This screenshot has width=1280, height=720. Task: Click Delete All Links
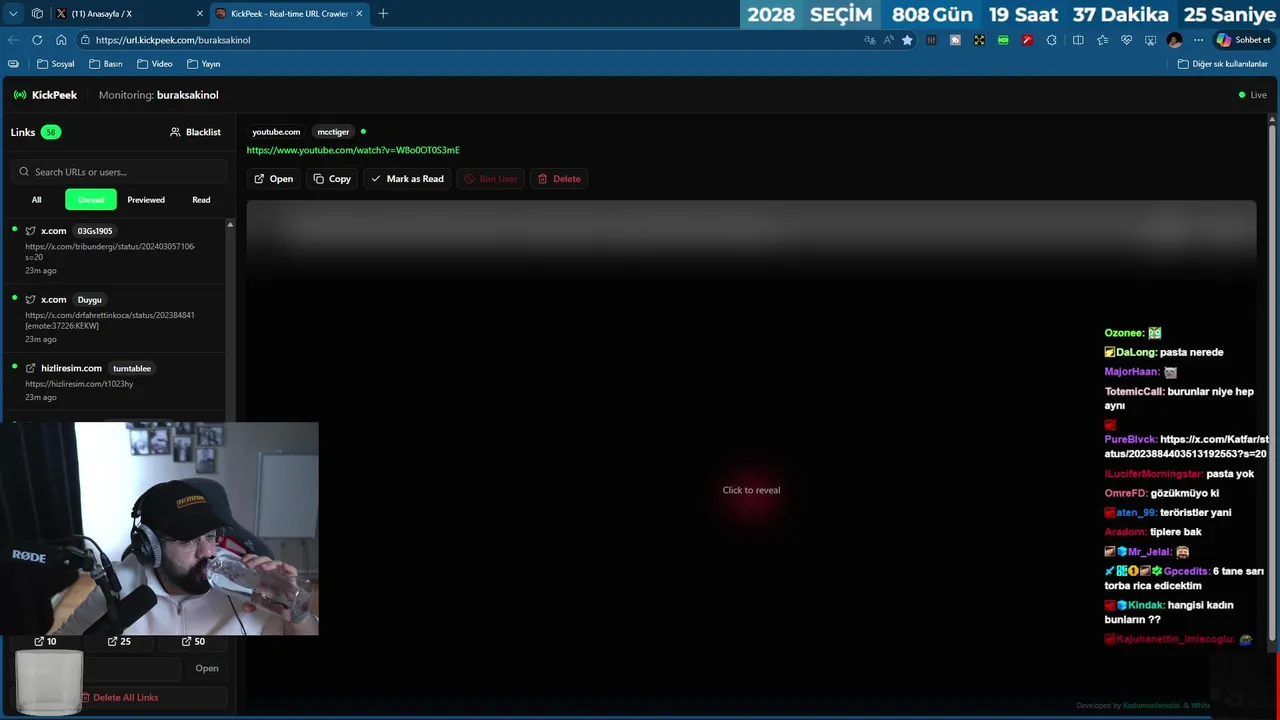click(119, 697)
